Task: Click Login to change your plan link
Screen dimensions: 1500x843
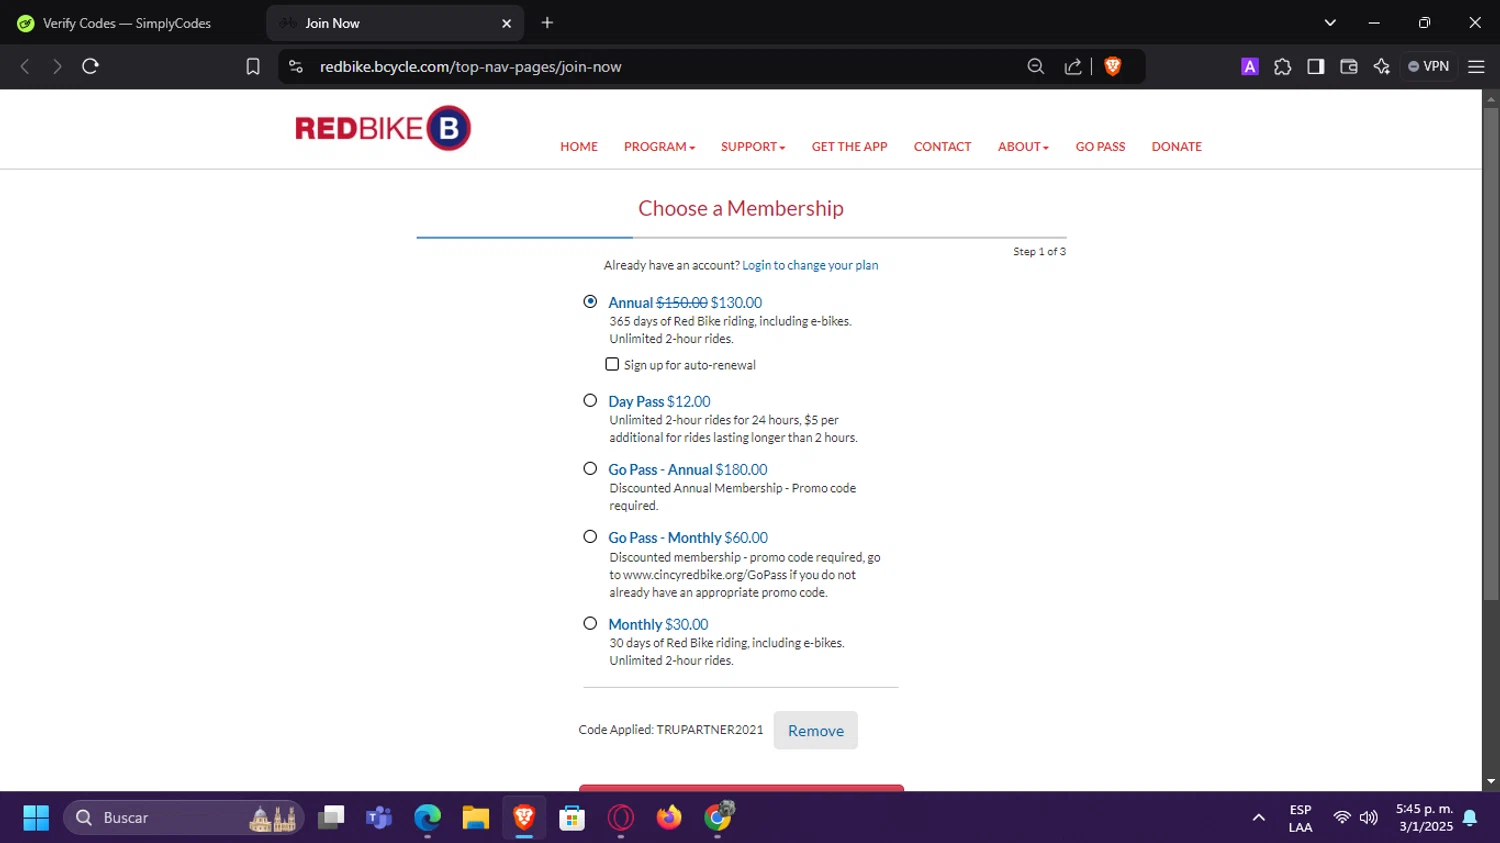Action: point(810,265)
